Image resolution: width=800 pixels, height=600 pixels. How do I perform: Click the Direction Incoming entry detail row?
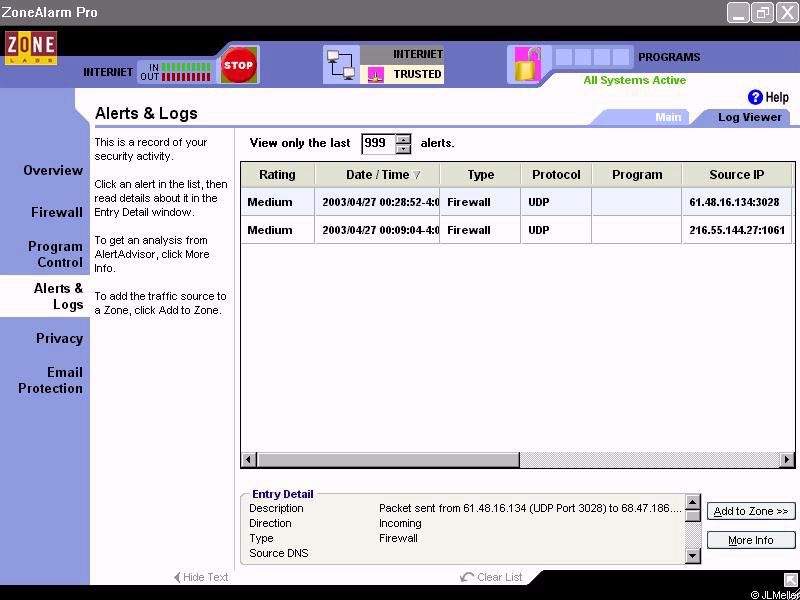pyautogui.click(x=465, y=523)
